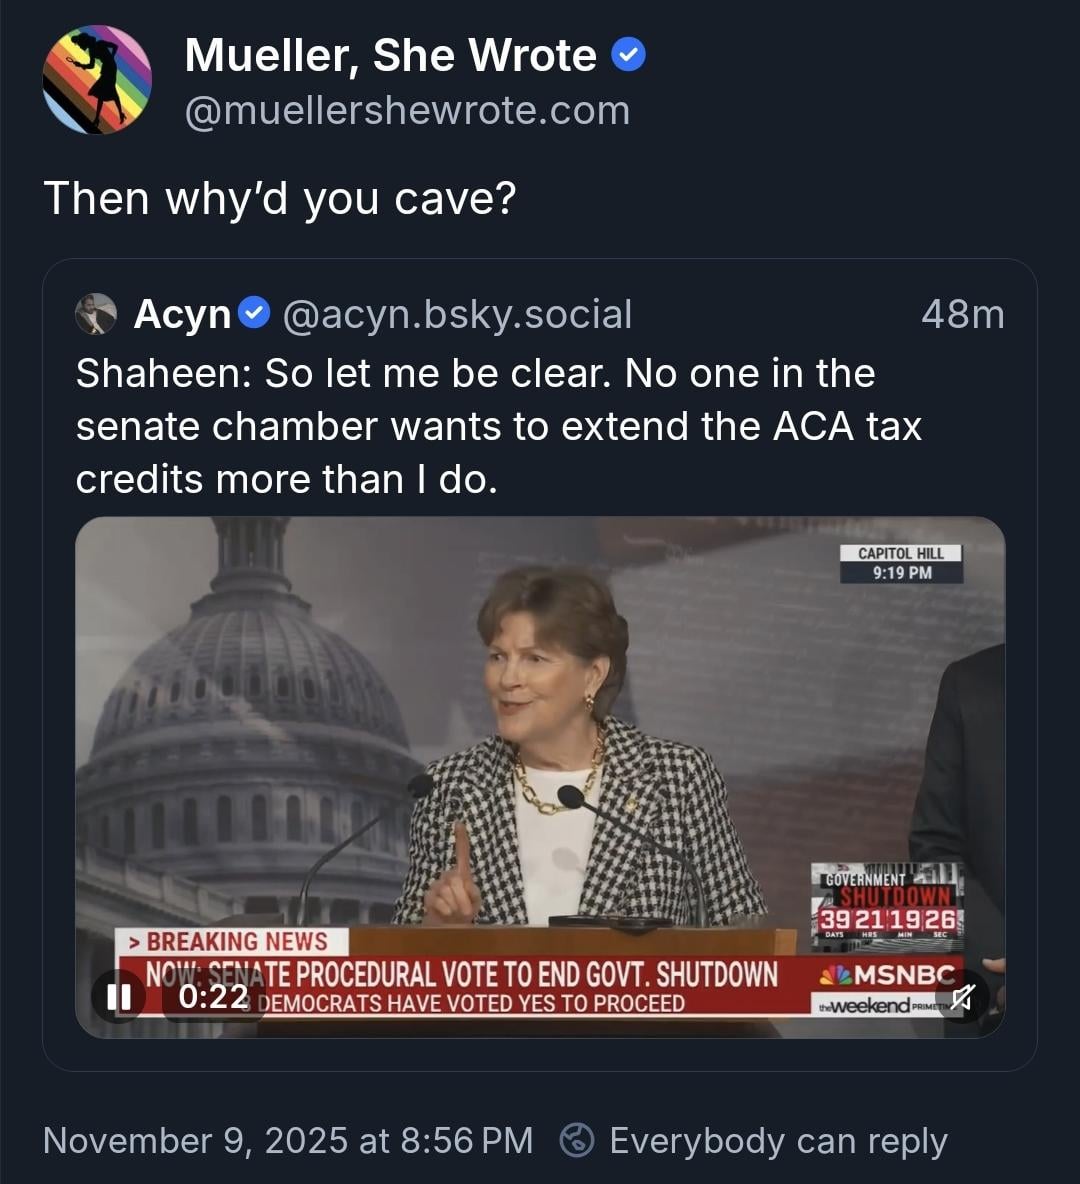The width and height of the screenshot is (1080, 1184).
Task: Select the "Then why'd you cave?" post text
Action: pos(280,198)
